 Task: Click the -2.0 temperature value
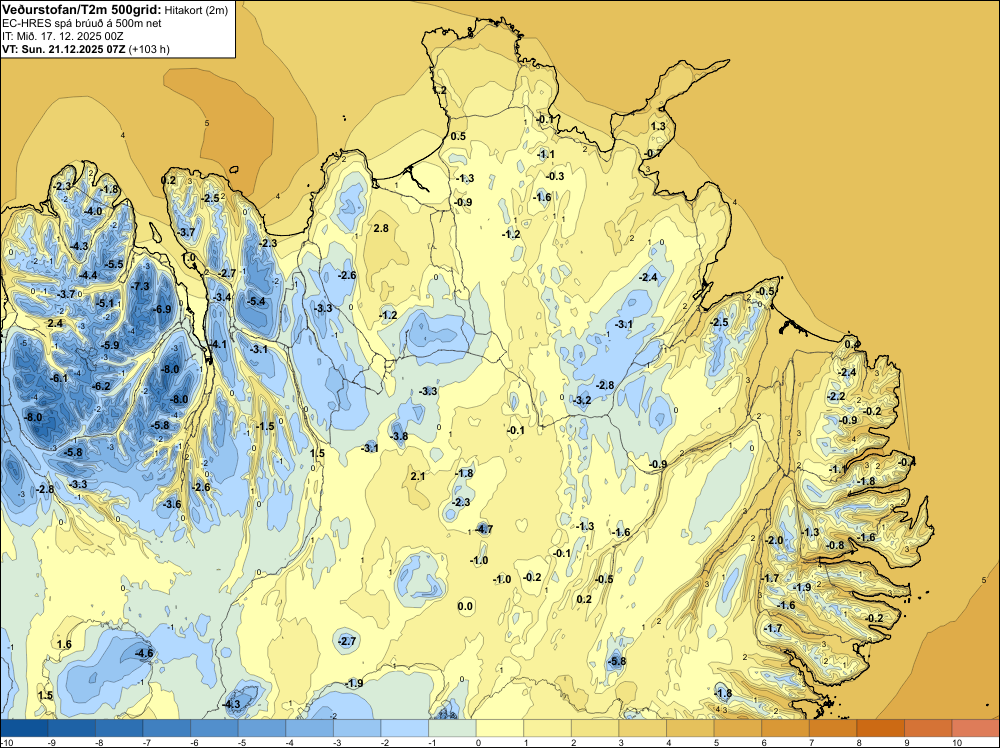point(774,540)
